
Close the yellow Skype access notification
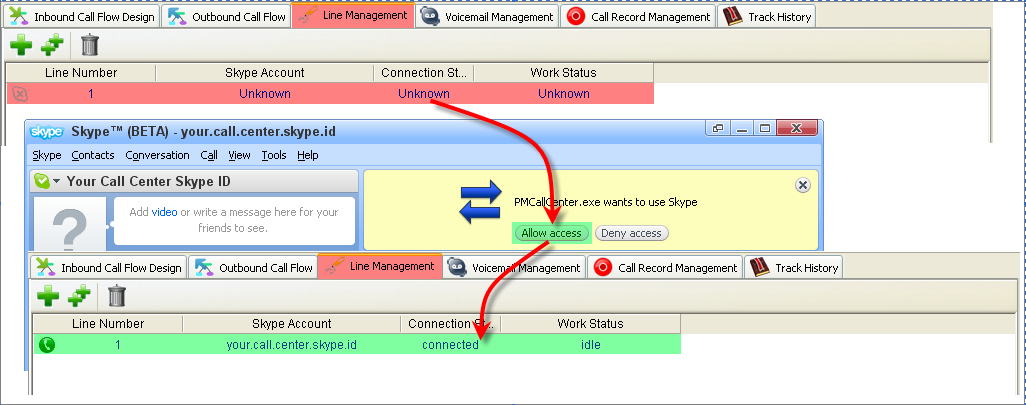pos(803,185)
